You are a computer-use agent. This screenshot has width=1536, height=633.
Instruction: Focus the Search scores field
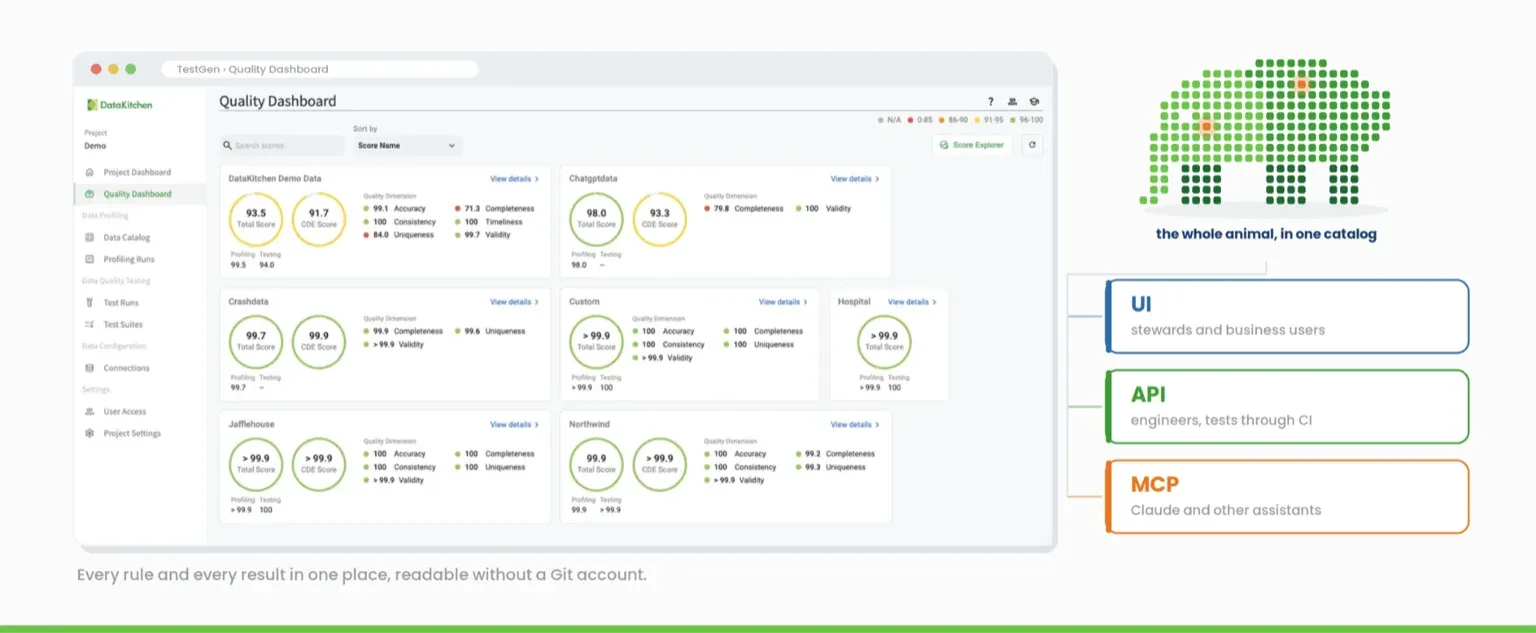283,146
